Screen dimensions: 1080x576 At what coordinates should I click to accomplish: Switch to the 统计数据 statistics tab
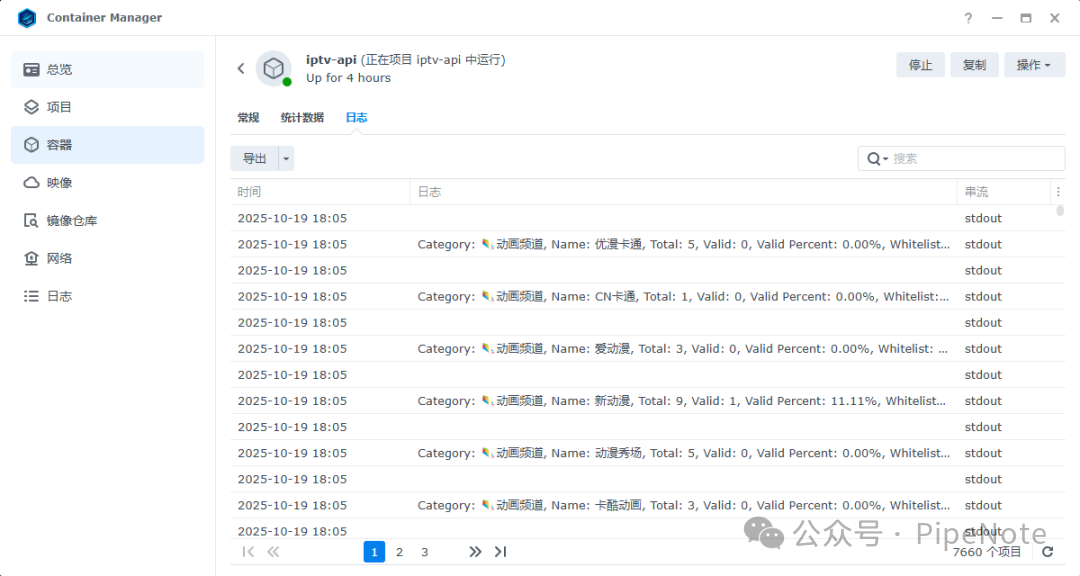(x=302, y=117)
